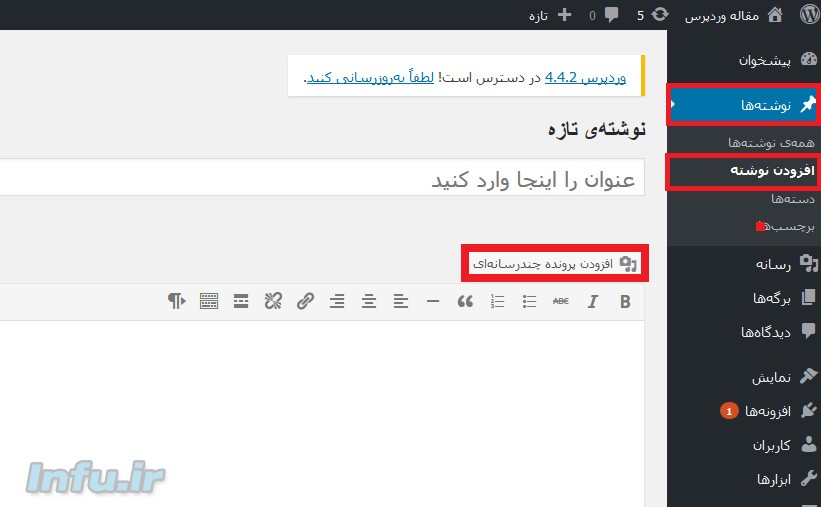
Task: Click the blockquote icon
Action: pos(464,301)
